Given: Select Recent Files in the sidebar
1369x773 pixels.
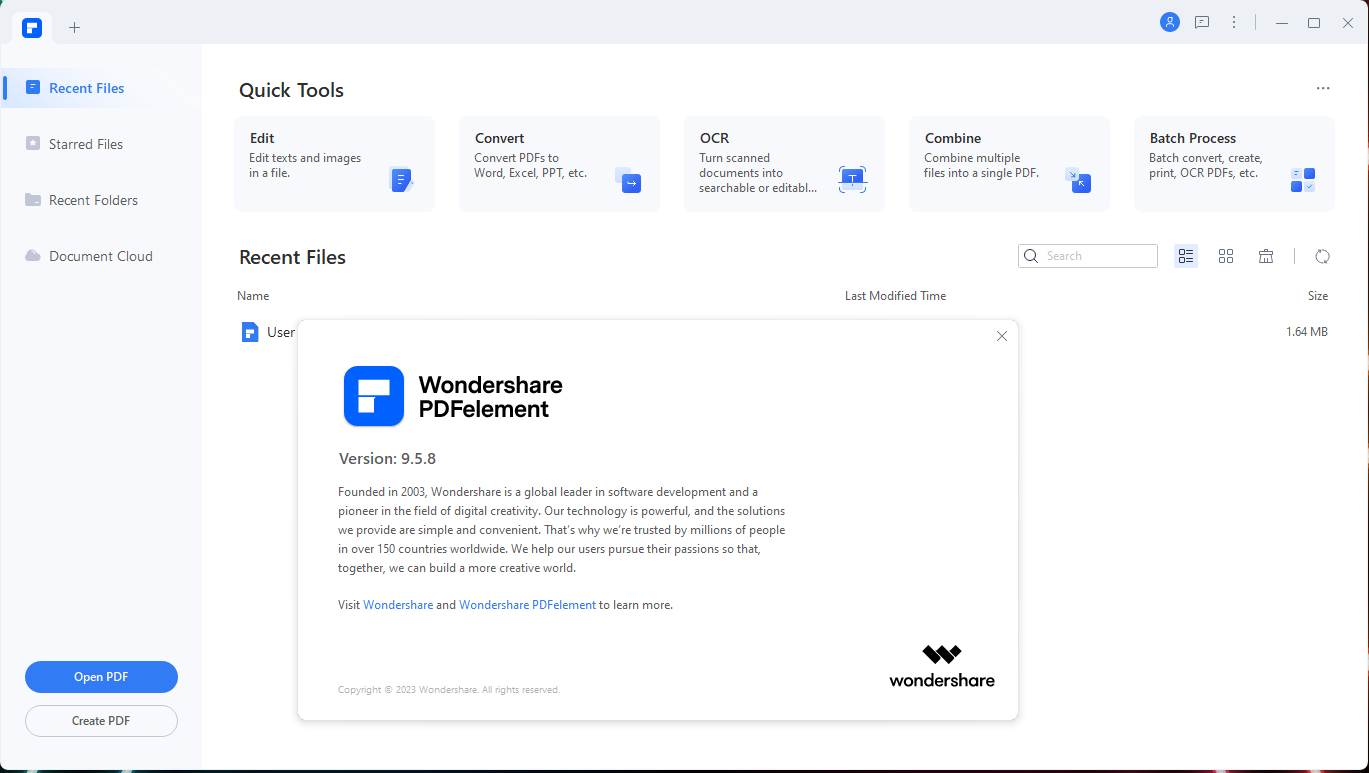Looking at the screenshot, I should tap(101, 88).
